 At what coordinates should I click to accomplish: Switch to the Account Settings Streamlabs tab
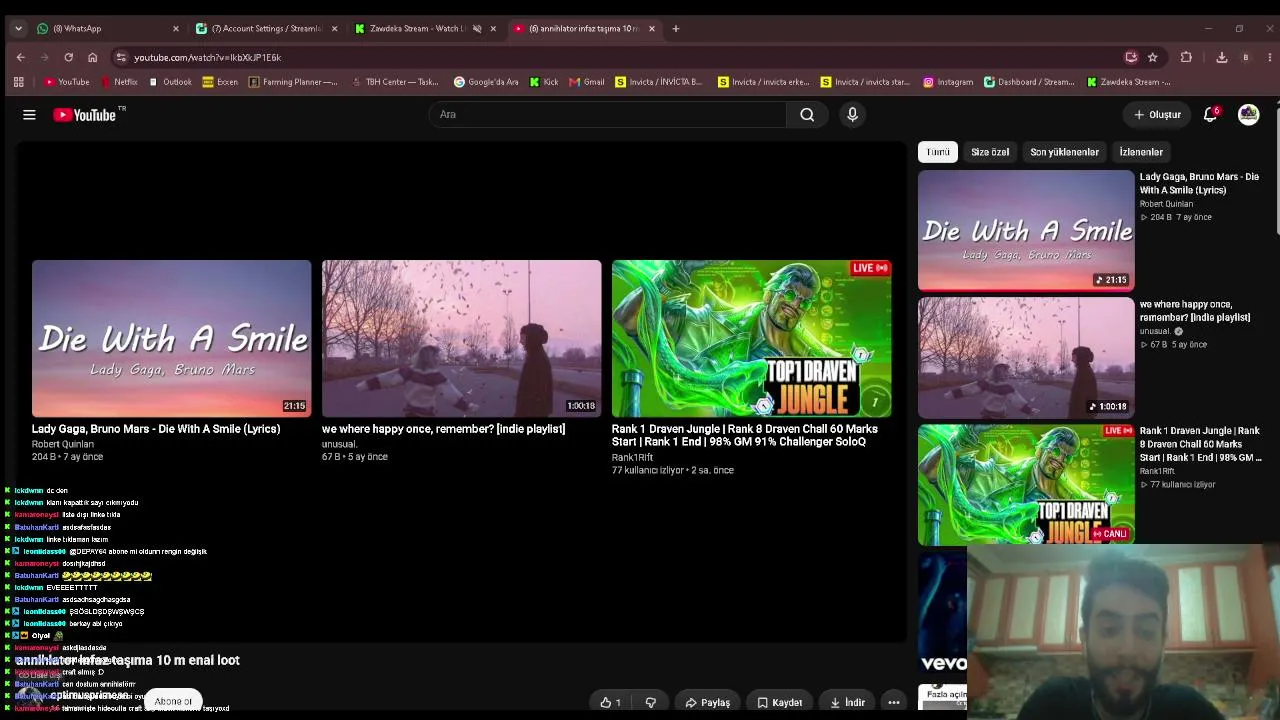coord(266,29)
